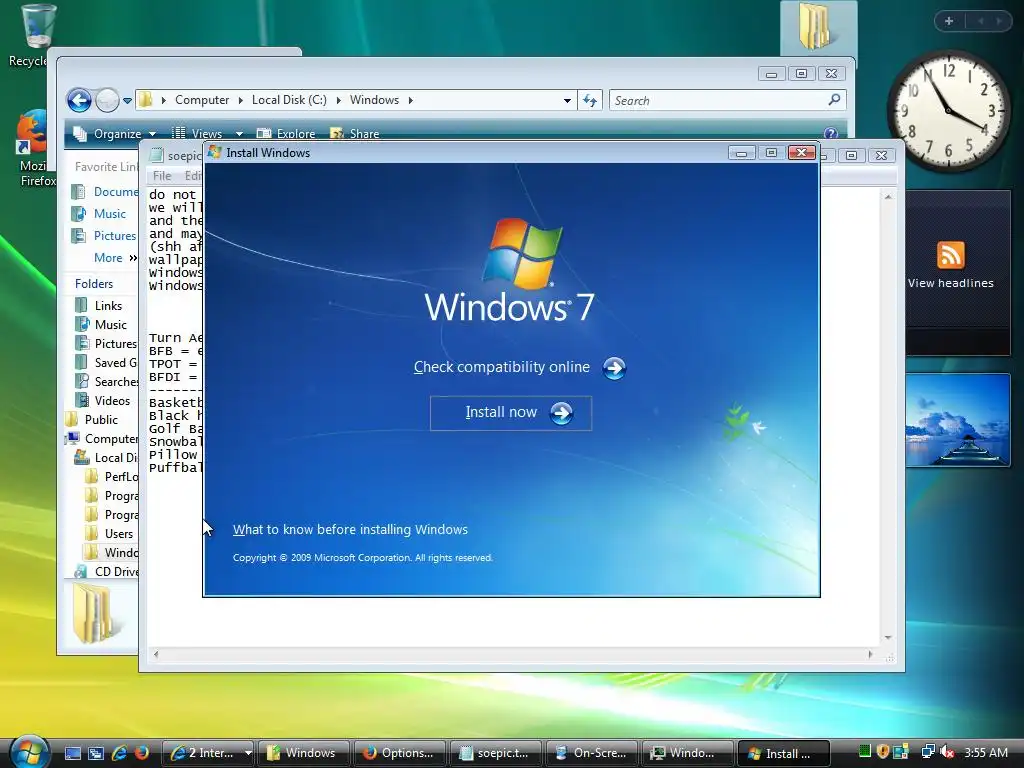Screen dimensions: 1024x768
Task: Click Switch between windows in Quick Launch
Action: pyautogui.click(x=96, y=753)
